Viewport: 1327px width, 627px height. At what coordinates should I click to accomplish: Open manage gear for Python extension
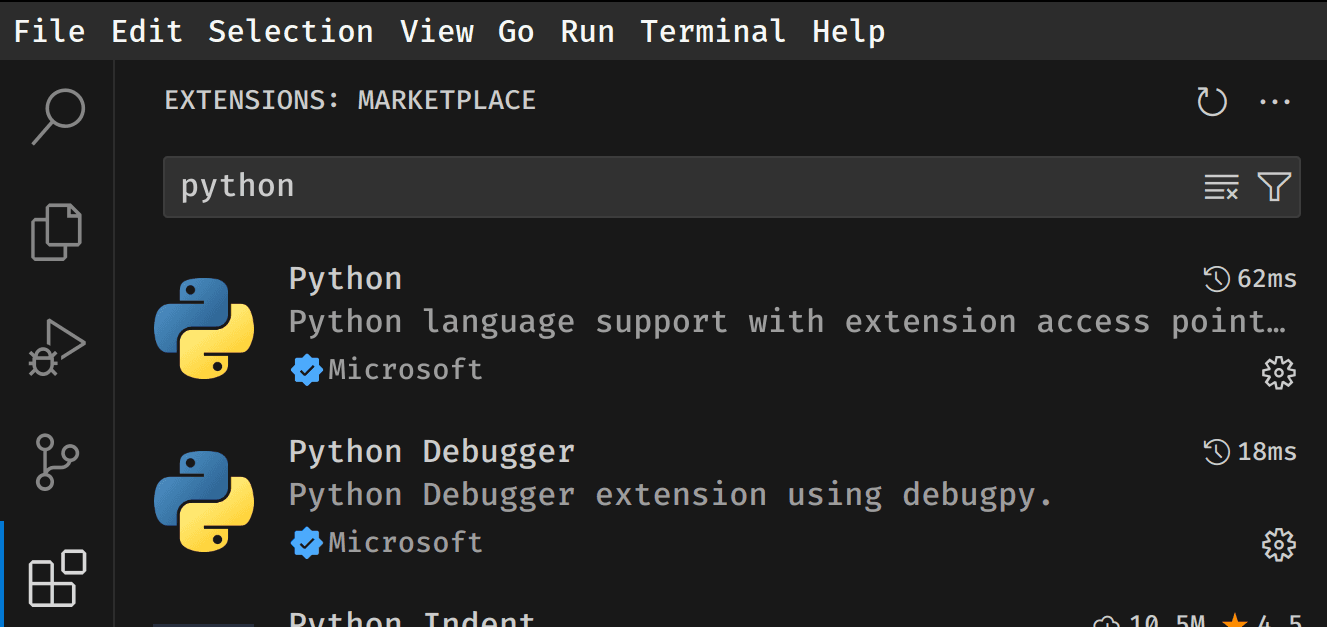point(1279,373)
